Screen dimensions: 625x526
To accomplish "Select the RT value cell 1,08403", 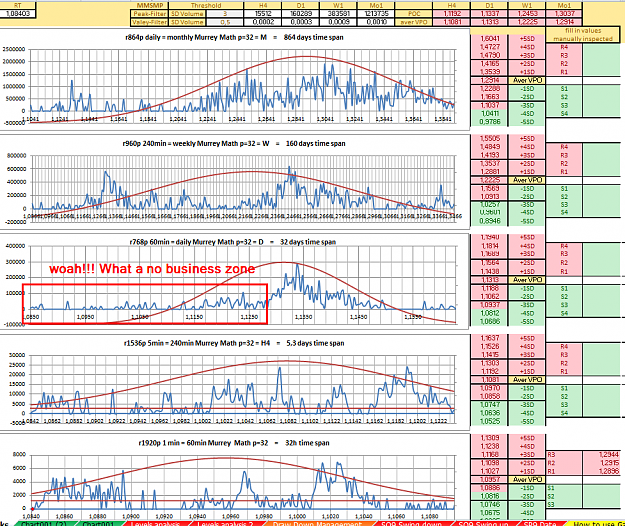I will click(x=18, y=14).
